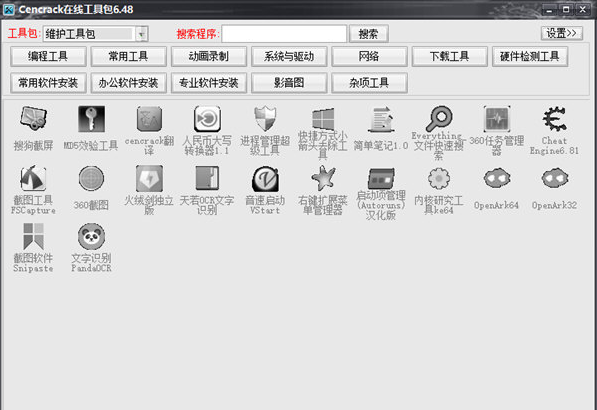Viewport: 597px width, 410px height.
Task: Show the 网络 category tools
Action: [369, 56]
